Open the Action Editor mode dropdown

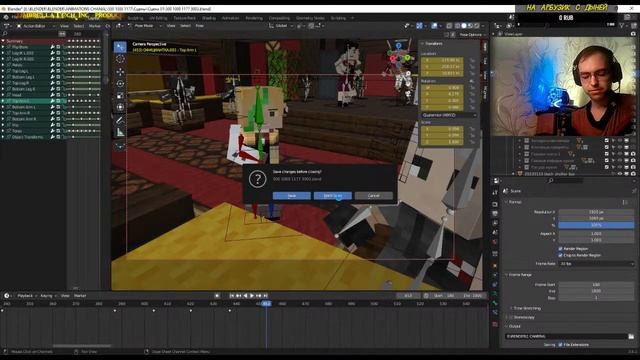point(36,26)
